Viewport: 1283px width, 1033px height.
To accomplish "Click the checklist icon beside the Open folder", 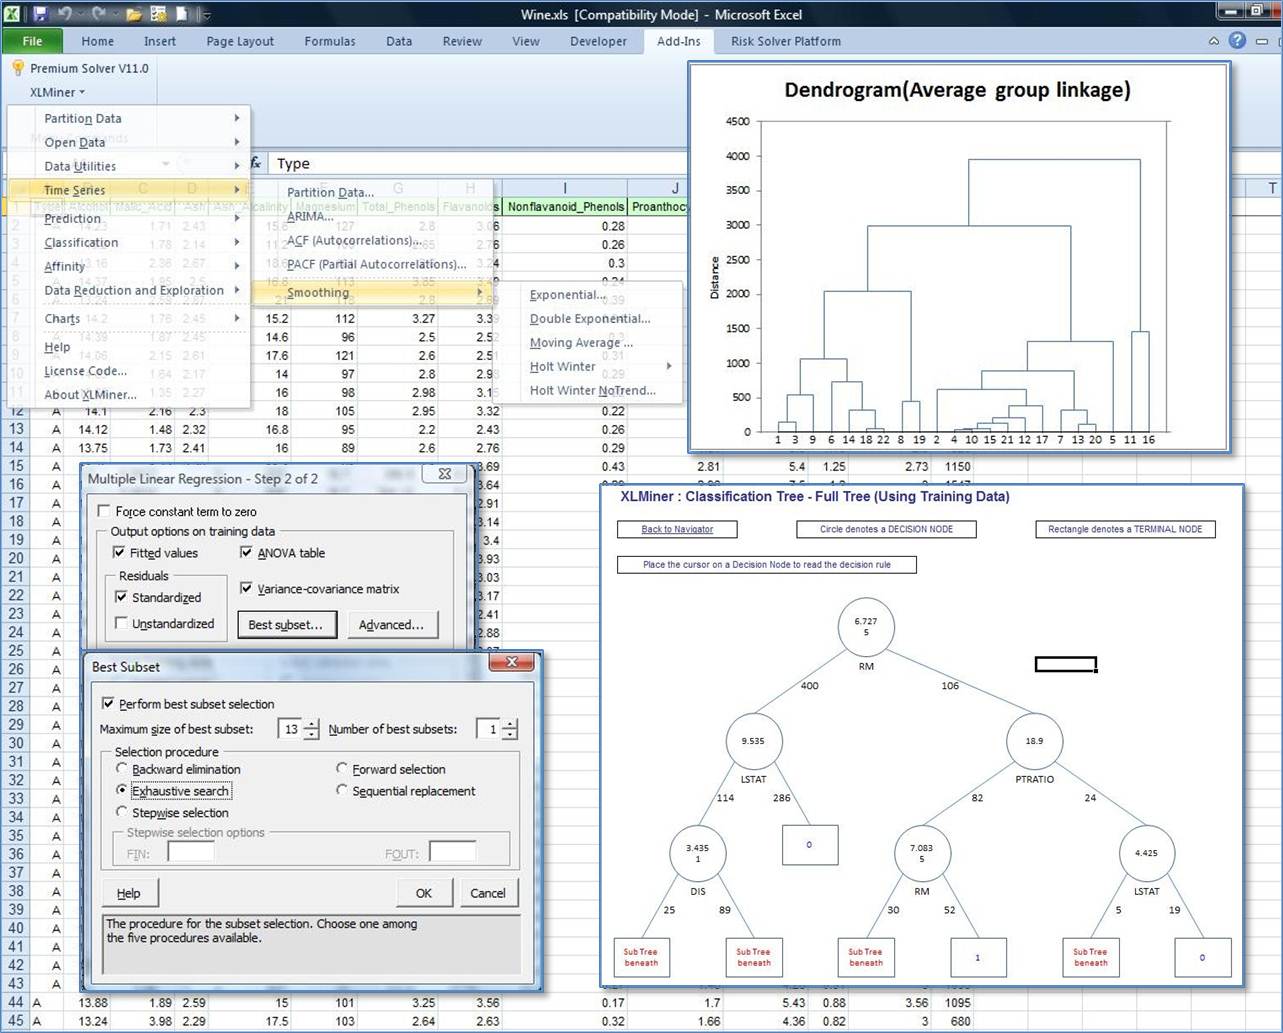I will click(x=159, y=14).
